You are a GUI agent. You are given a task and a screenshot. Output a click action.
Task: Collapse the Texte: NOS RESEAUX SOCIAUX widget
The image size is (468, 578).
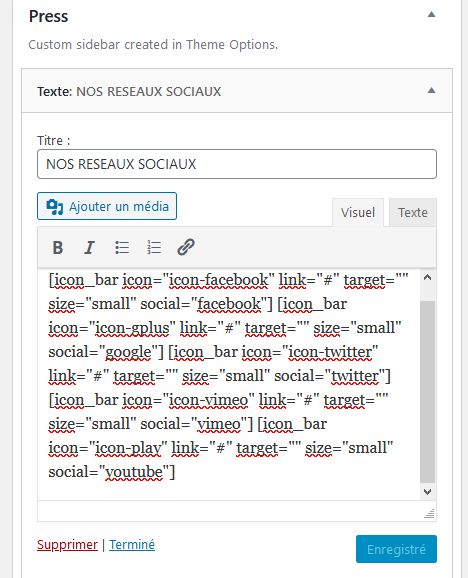(431, 90)
